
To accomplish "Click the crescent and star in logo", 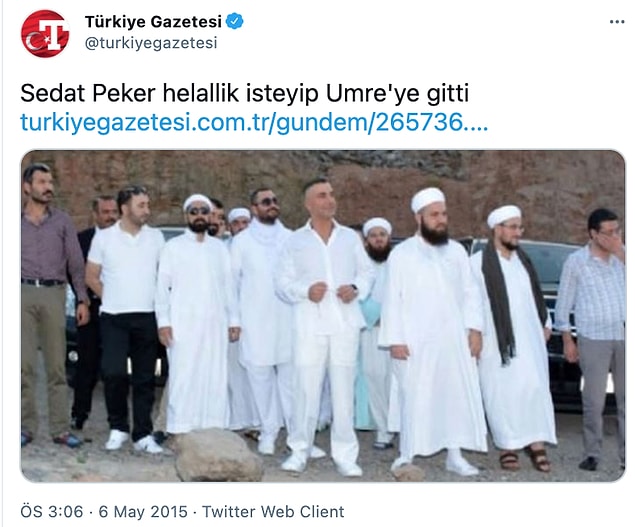I will tap(38, 41).
